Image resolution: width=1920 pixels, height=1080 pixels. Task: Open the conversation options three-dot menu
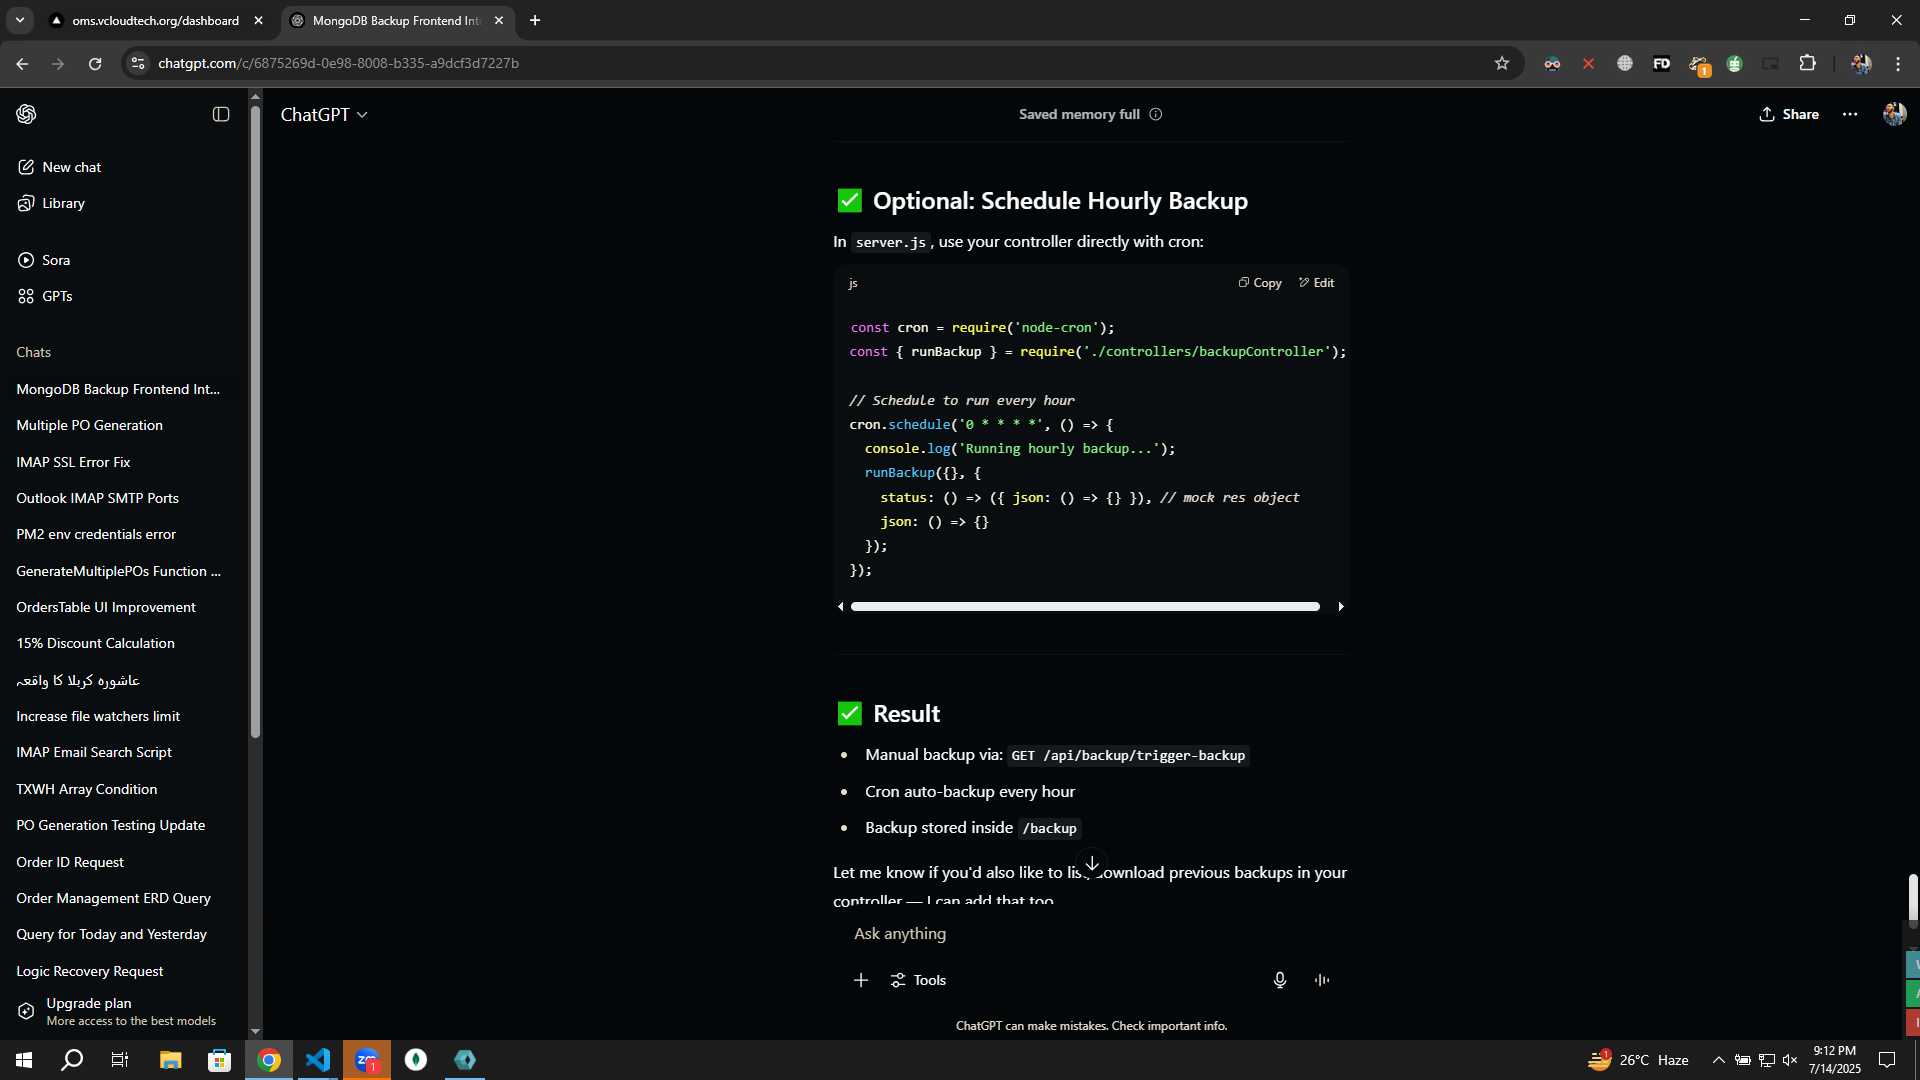pos(1850,114)
